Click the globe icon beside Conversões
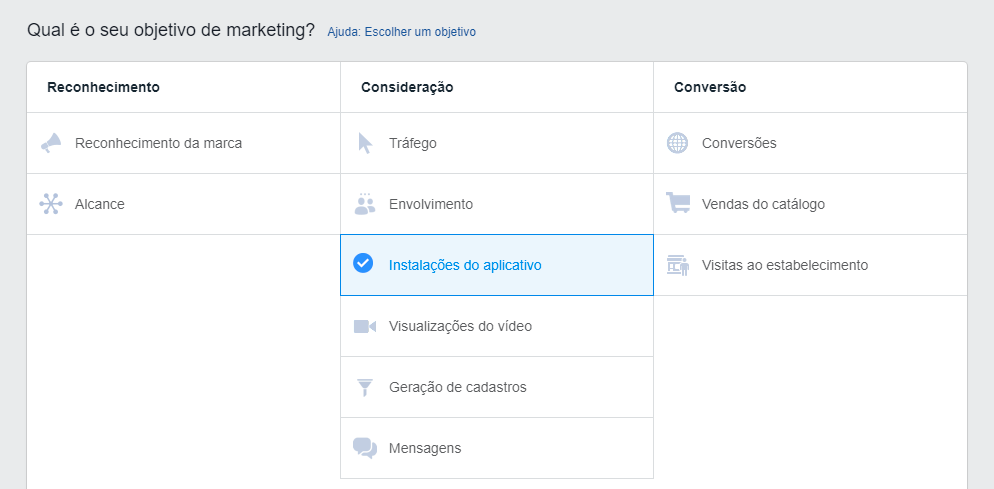The height and width of the screenshot is (489, 994). (x=678, y=143)
